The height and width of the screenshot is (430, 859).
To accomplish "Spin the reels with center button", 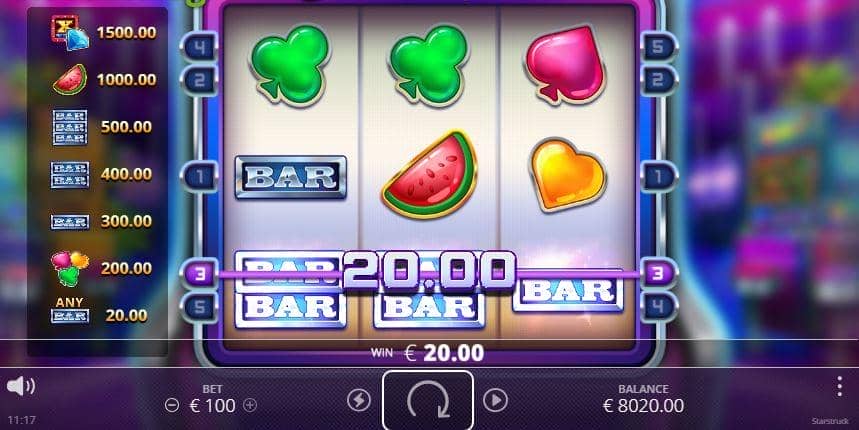I will point(428,400).
